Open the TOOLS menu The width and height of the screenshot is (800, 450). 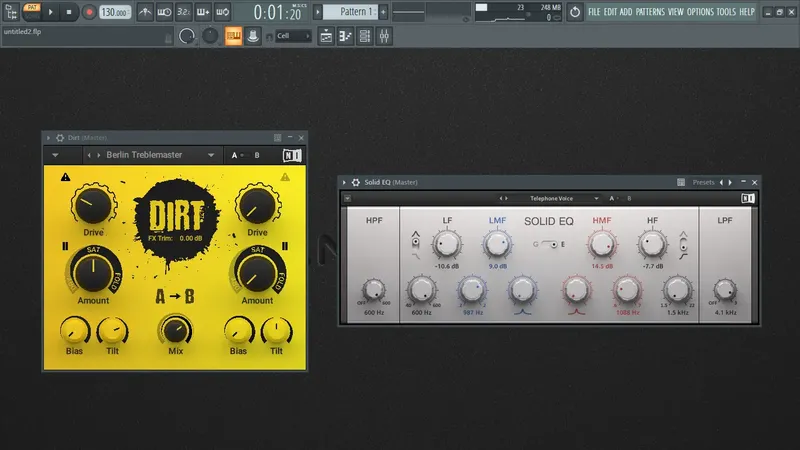point(726,12)
